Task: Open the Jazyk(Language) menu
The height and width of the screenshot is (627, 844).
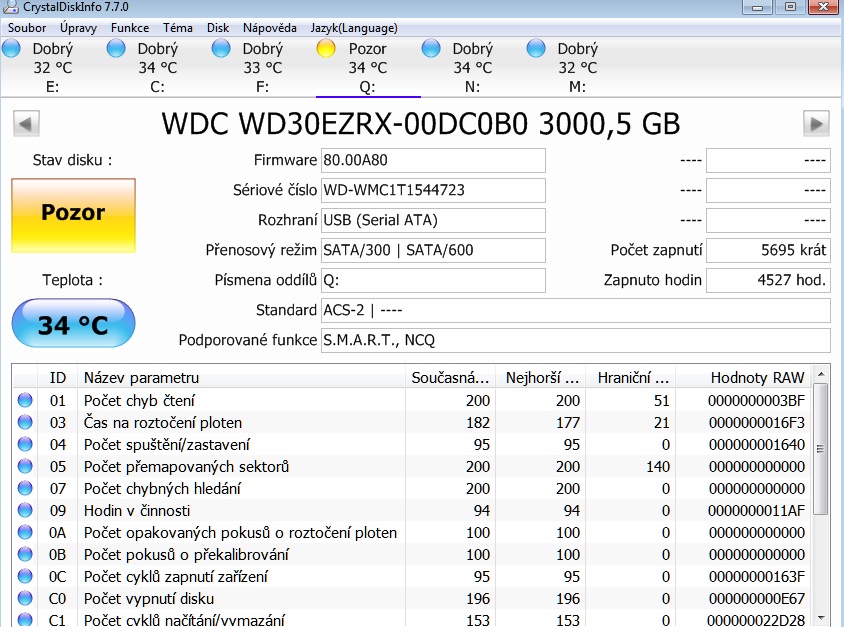Action: point(354,28)
